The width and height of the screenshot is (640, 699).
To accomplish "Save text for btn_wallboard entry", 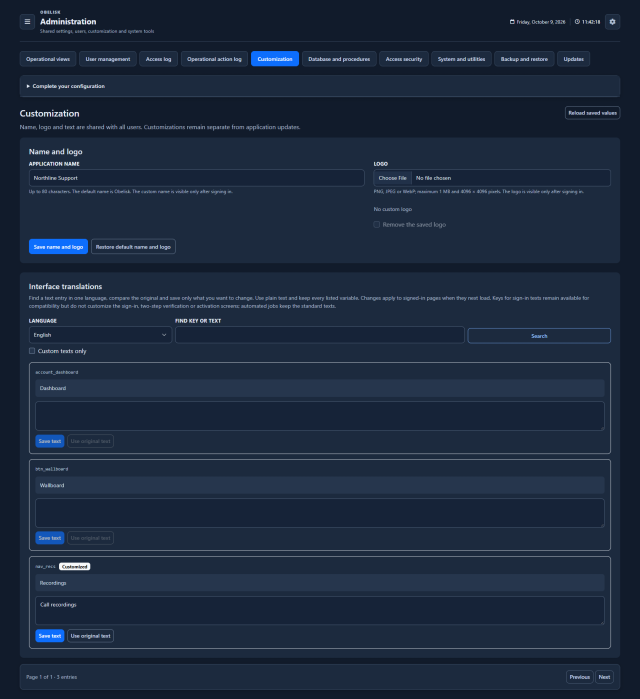I will (49, 538).
